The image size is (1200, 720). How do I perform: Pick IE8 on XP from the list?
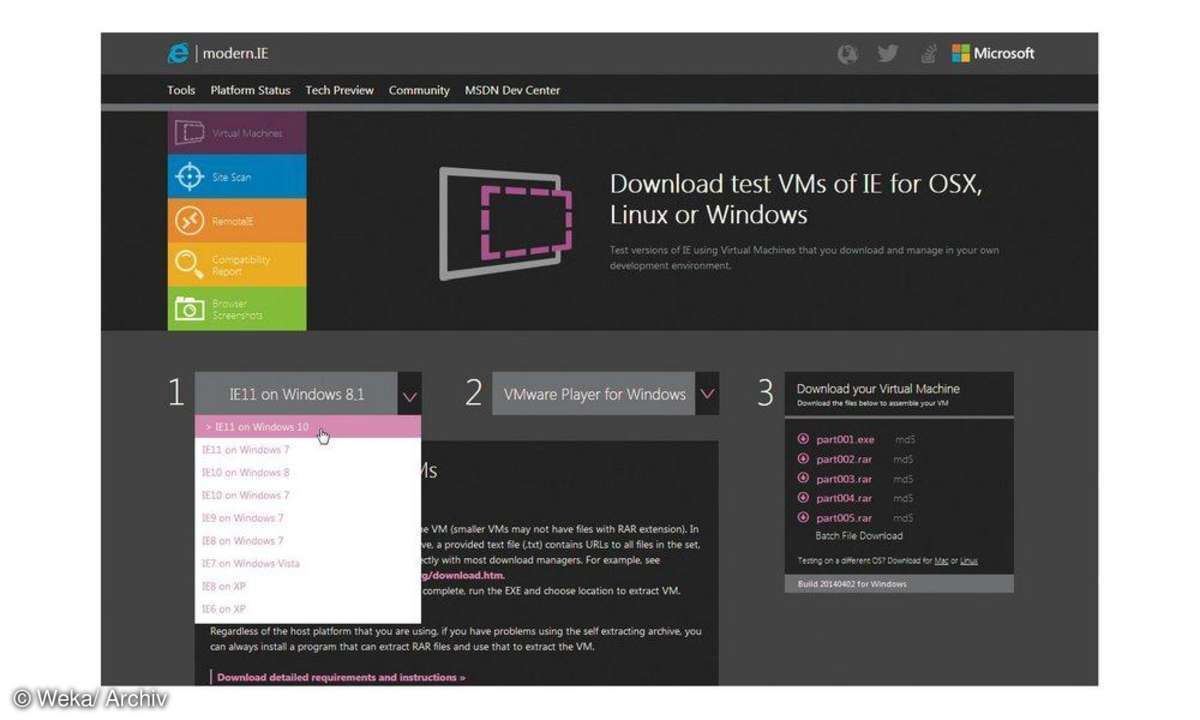(224, 586)
